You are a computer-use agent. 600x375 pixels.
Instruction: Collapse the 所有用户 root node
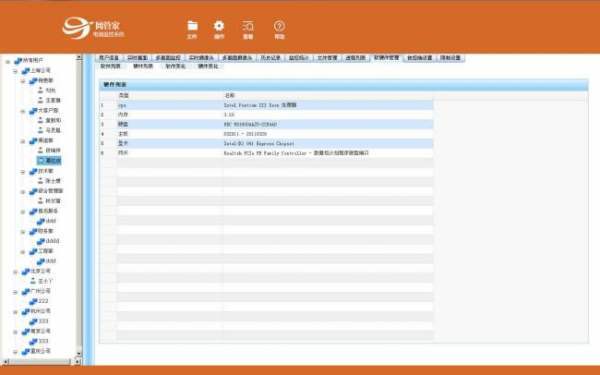8,61
